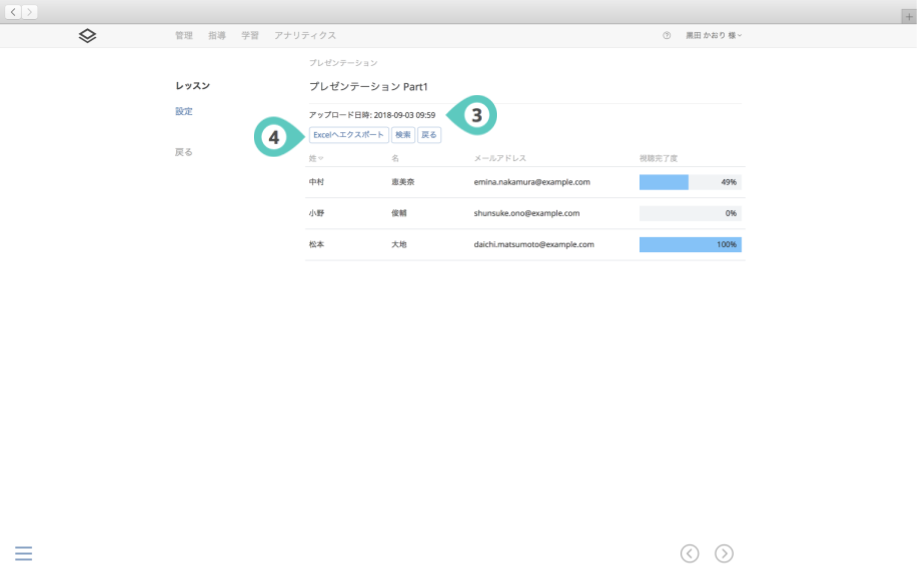Click the number 3 callout marker

[x=476, y=115]
